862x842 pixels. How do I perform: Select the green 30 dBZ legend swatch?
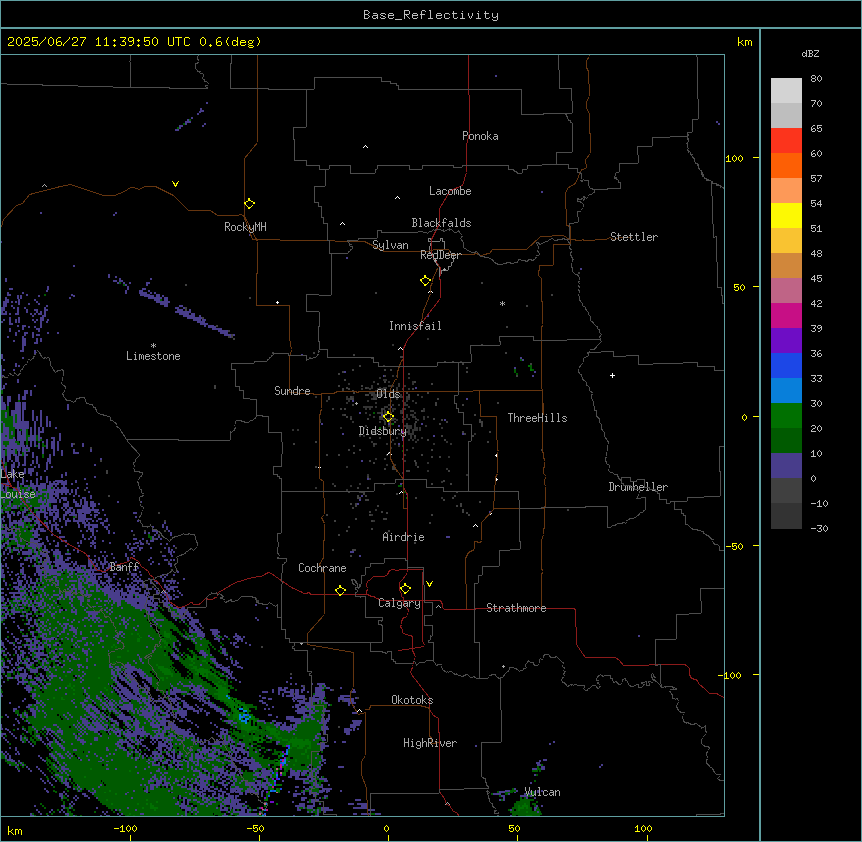tap(786, 416)
